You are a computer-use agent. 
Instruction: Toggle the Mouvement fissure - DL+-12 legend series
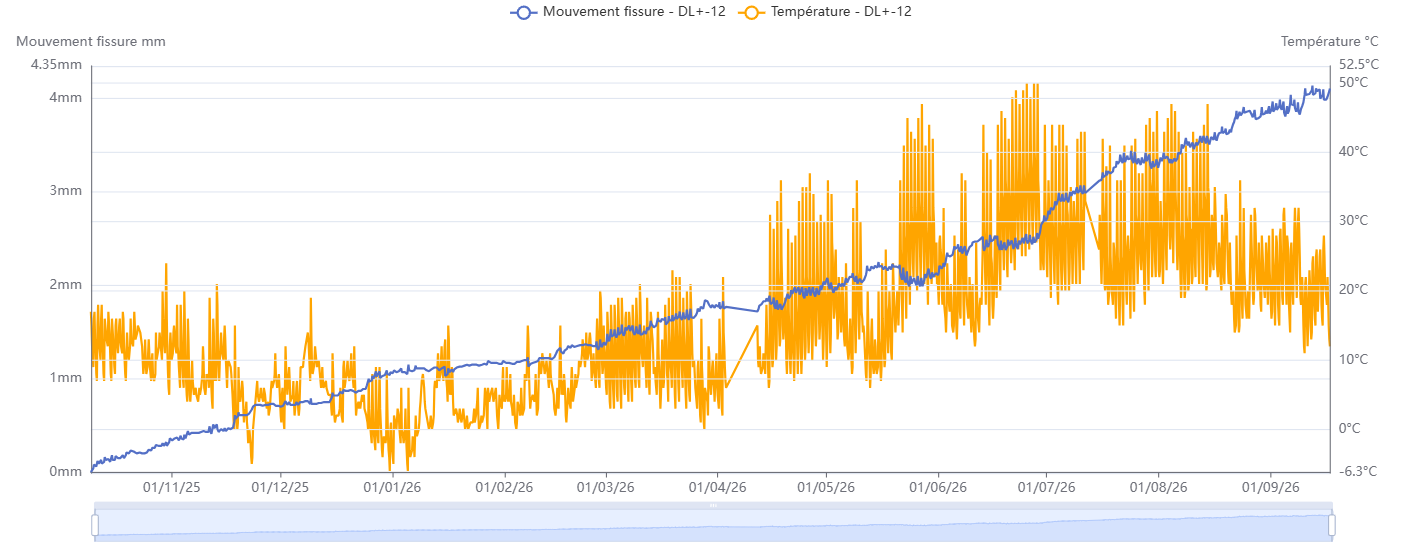click(618, 12)
